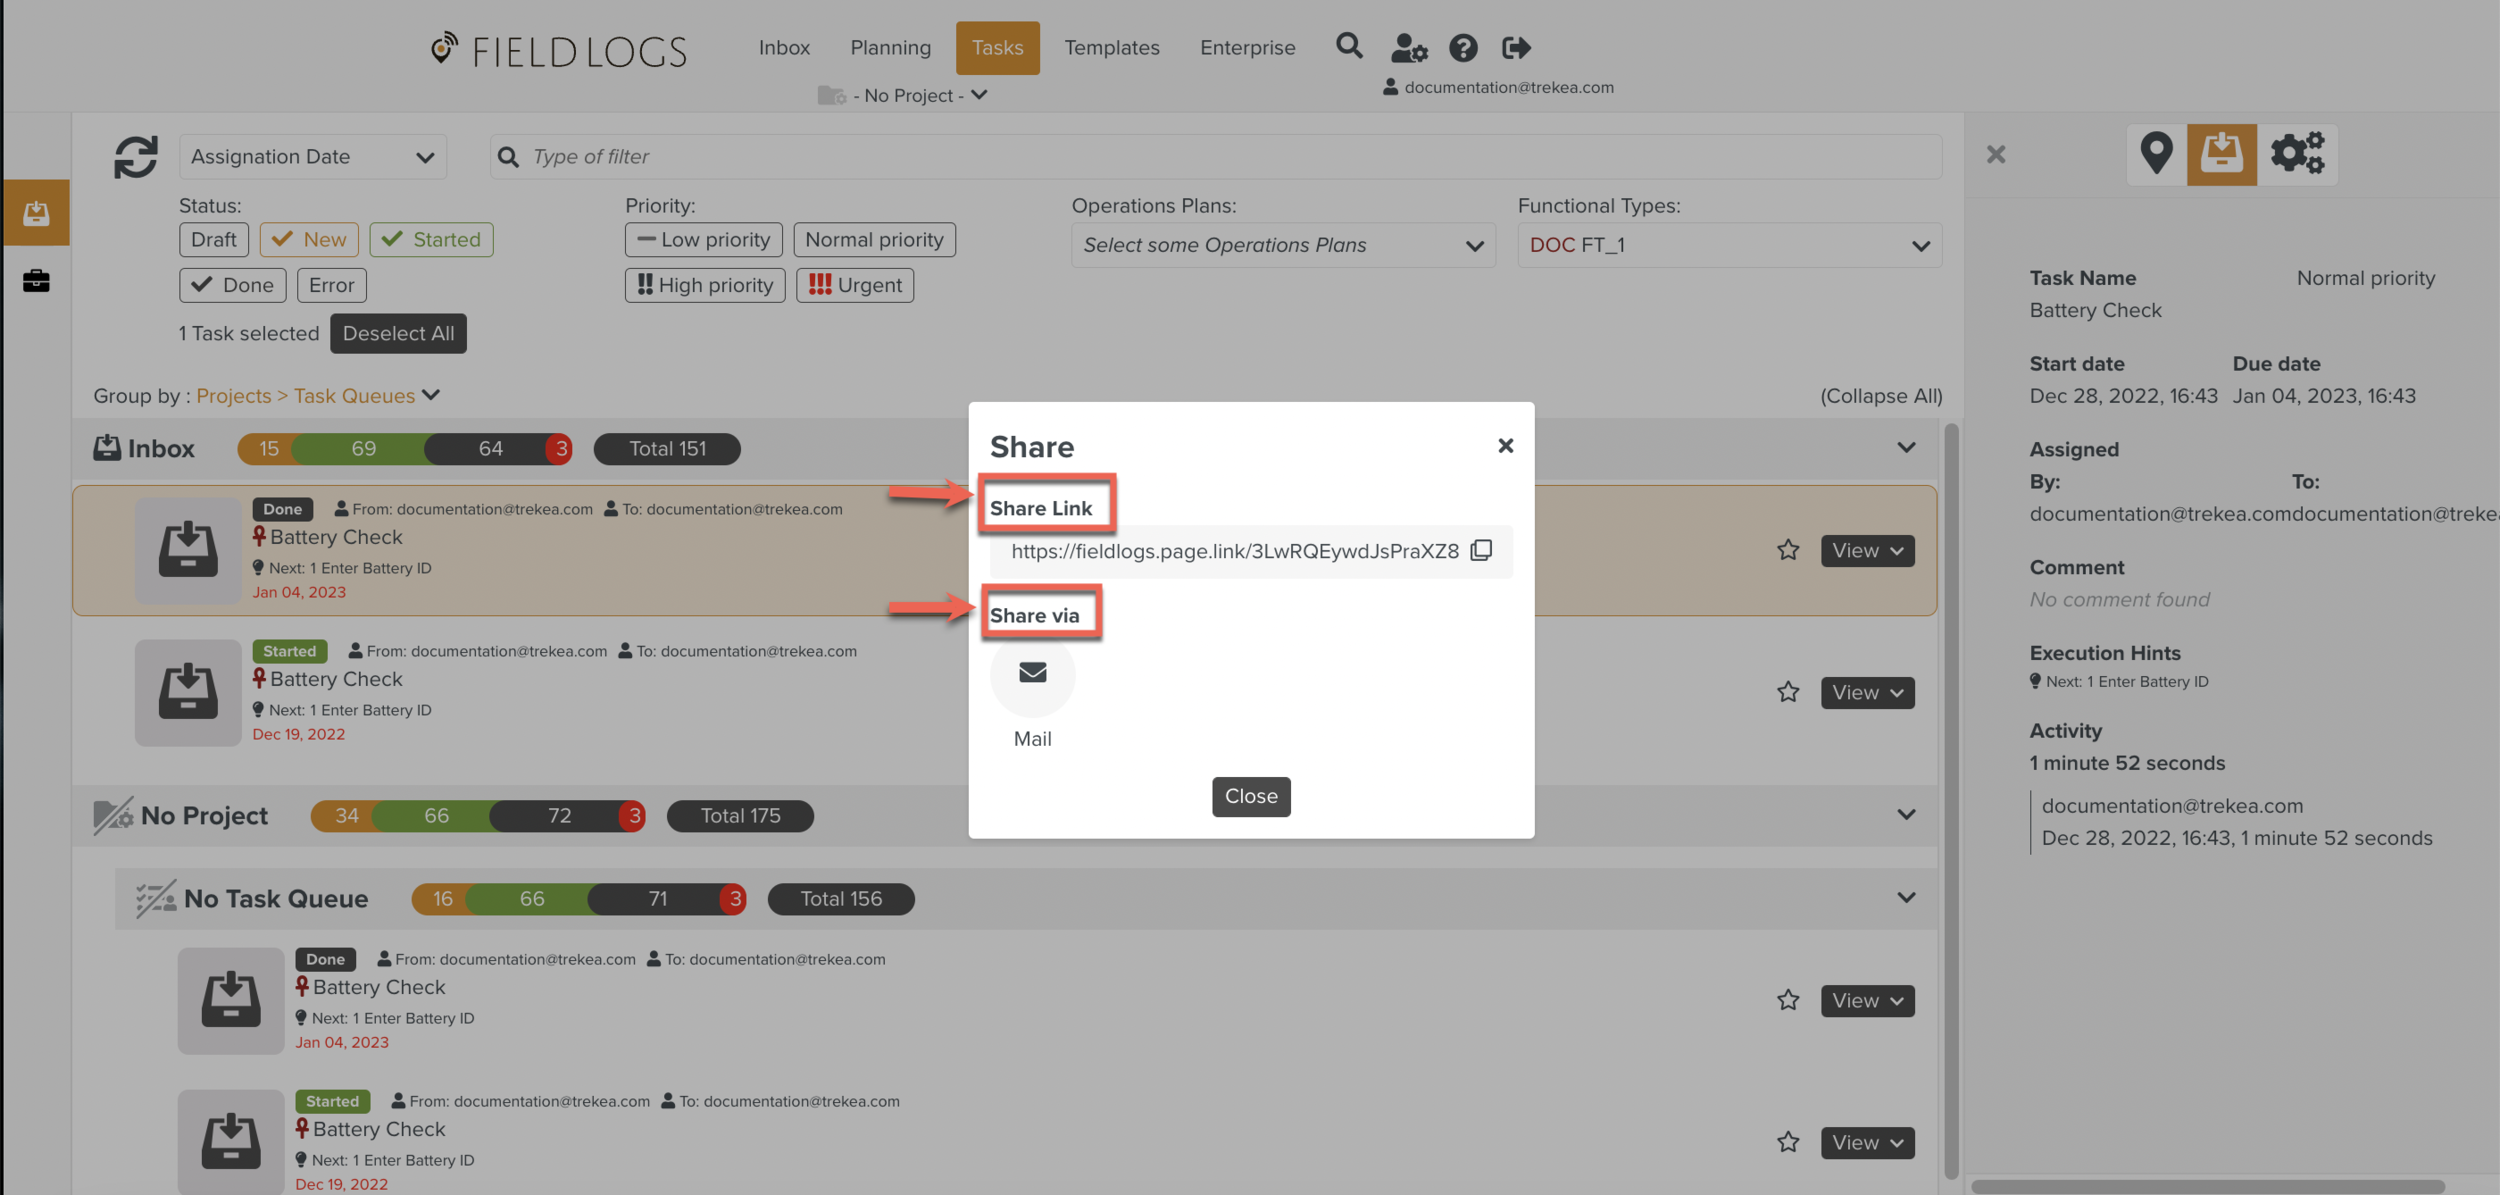Open the location pin tab in details panel

(x=2156, y=154)
